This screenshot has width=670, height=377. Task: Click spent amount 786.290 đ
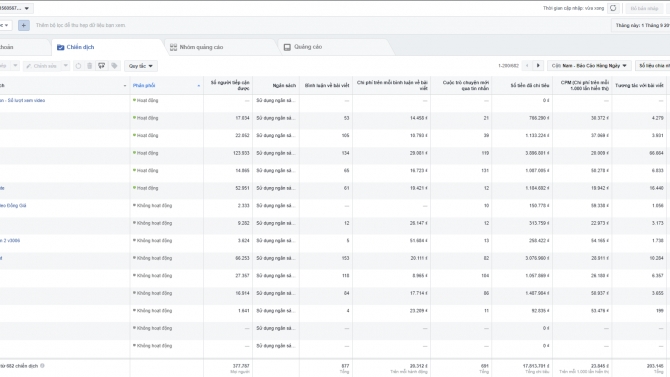pyautogui.click(x=539, y=118)
